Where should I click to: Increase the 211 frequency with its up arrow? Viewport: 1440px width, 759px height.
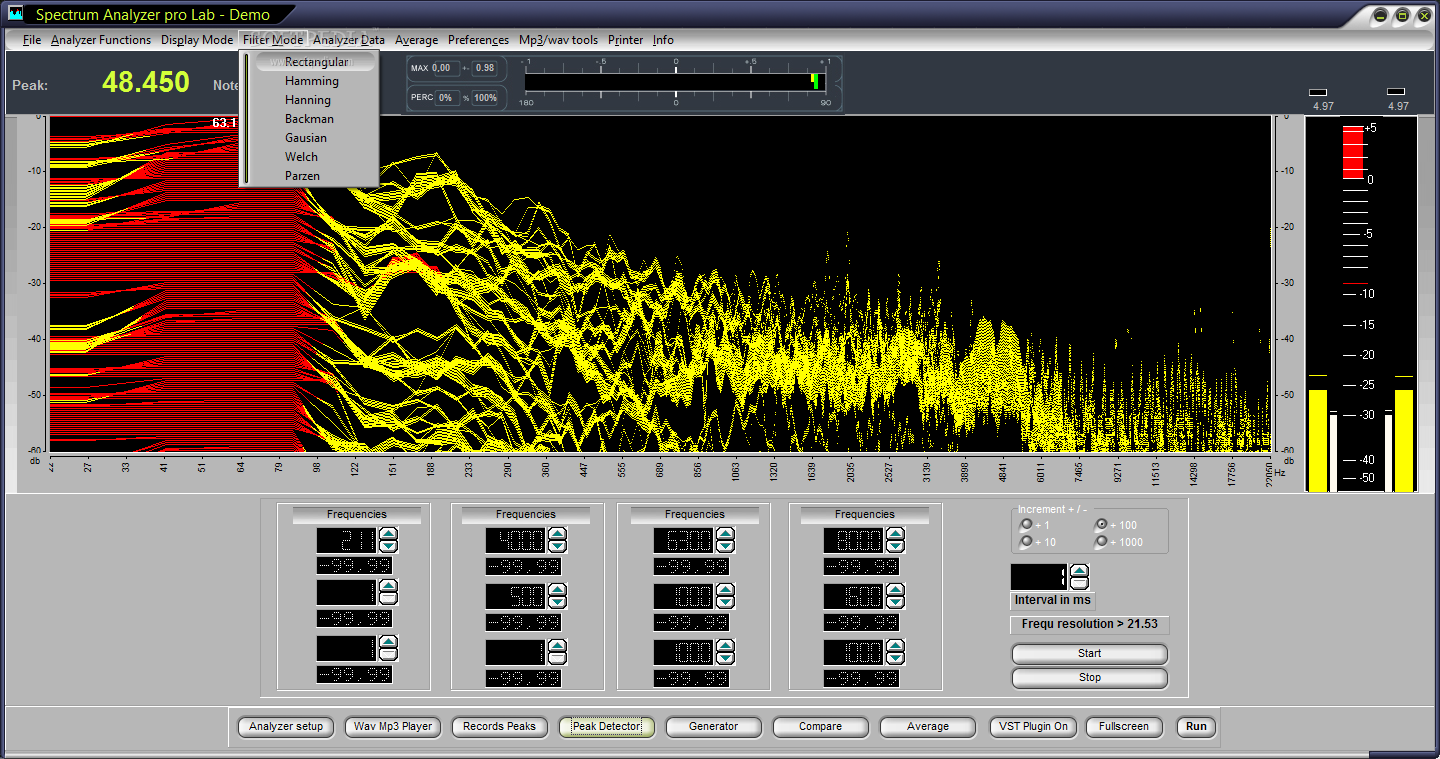tap(389, 535)
